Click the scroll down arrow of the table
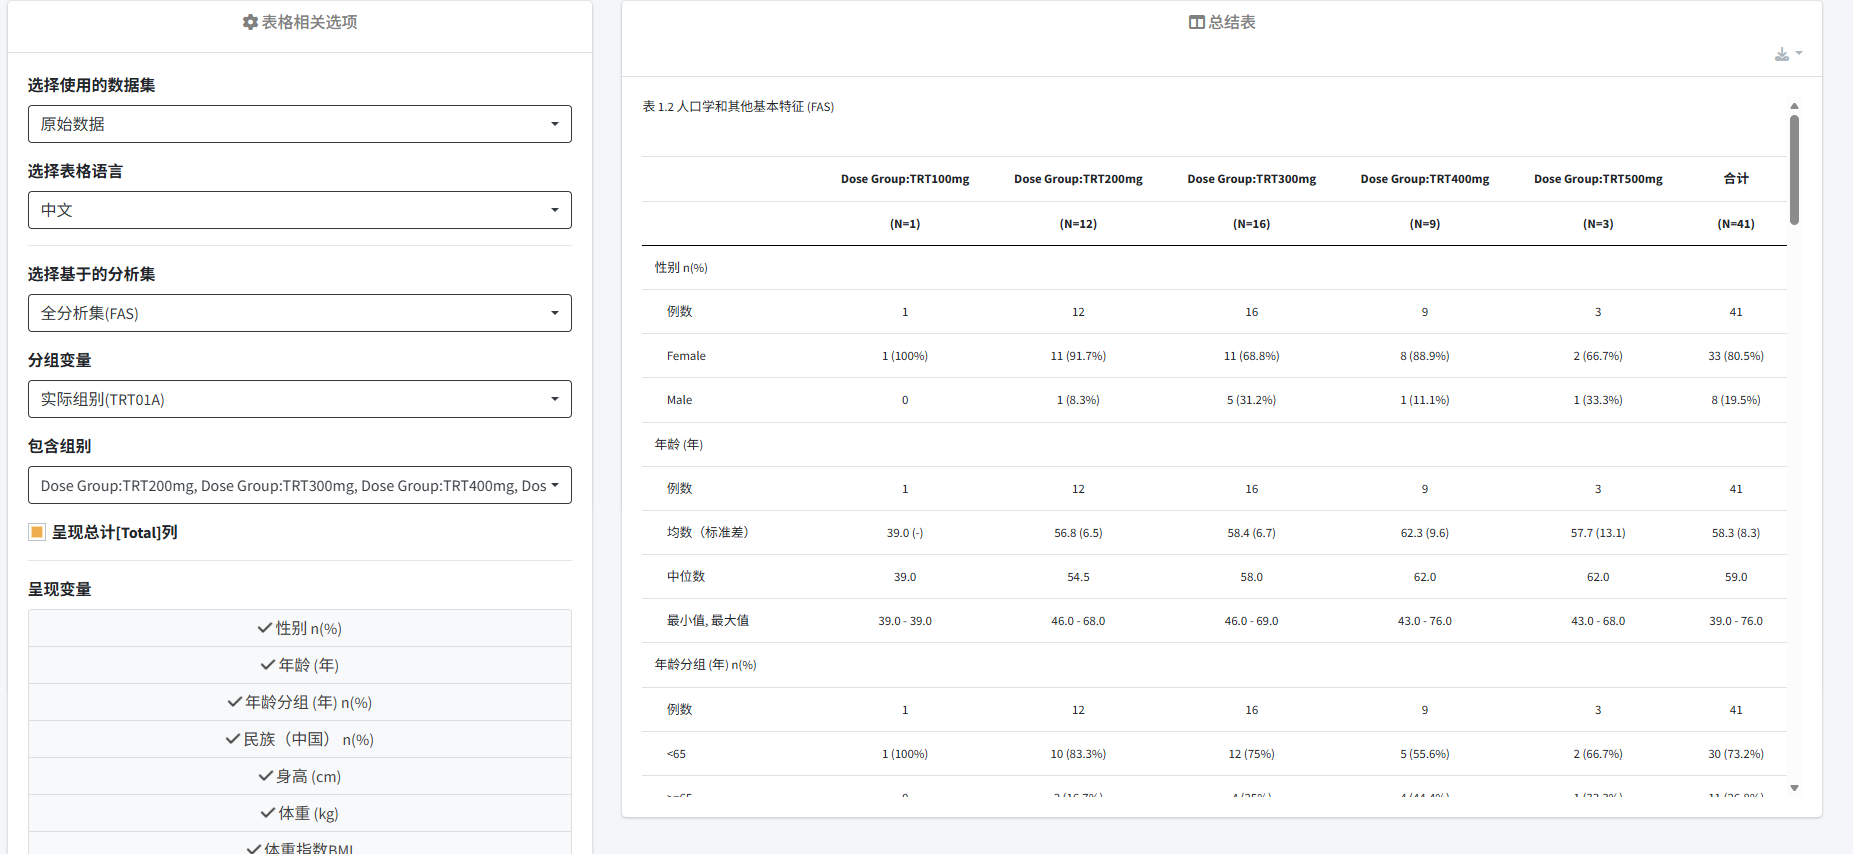The height and width of the screenshot is (854, 1853). tap(1794, 788)
